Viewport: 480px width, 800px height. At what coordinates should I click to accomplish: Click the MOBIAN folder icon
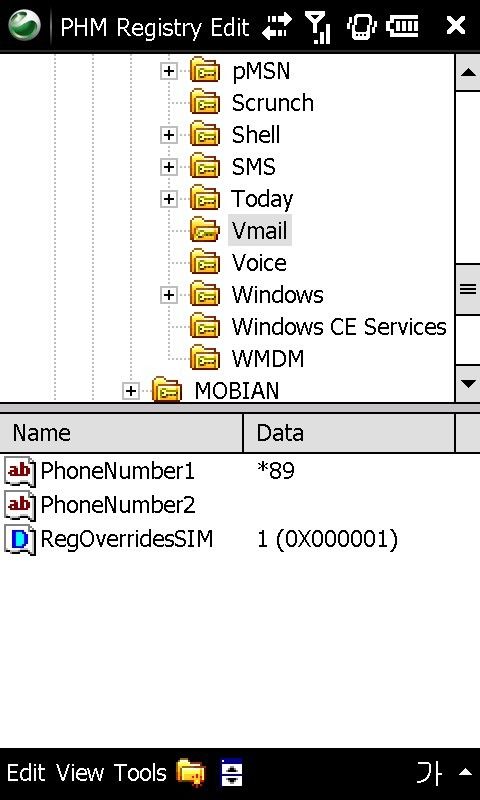pyautogui.click(x=167, y=390)
